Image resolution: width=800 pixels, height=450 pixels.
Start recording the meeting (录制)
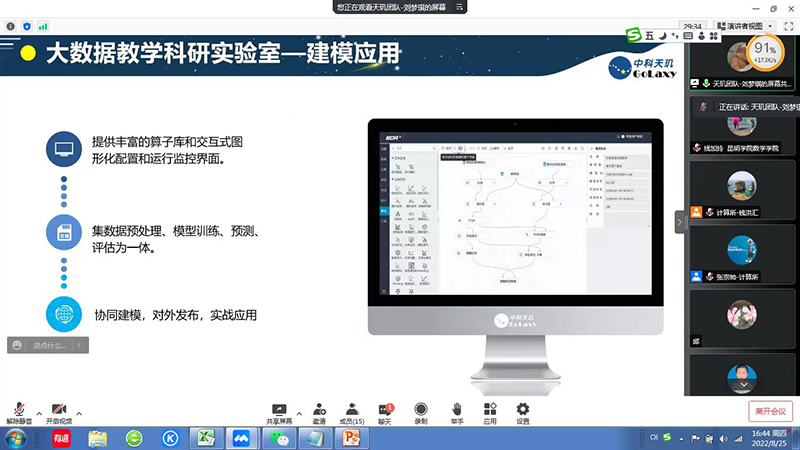tap(421, 411)
